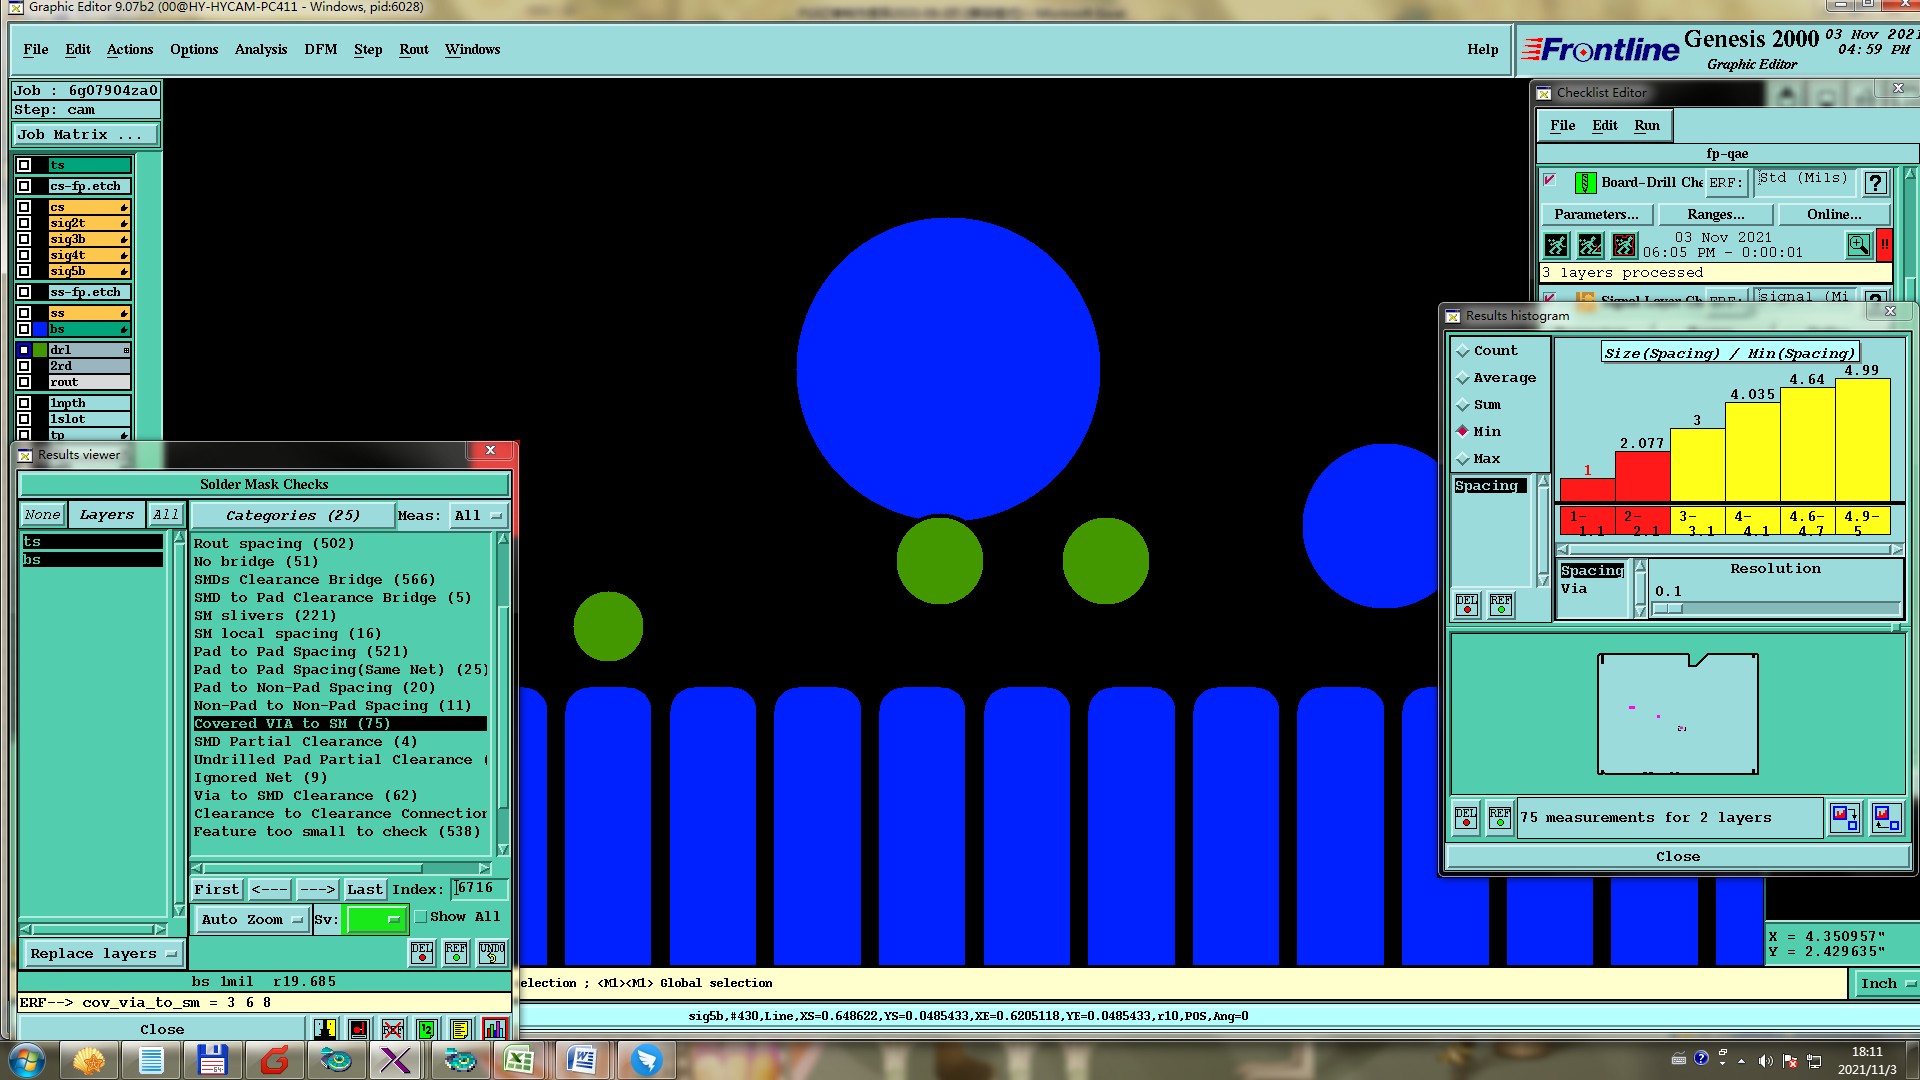Enable the Show All checkbox

point(421,917)
